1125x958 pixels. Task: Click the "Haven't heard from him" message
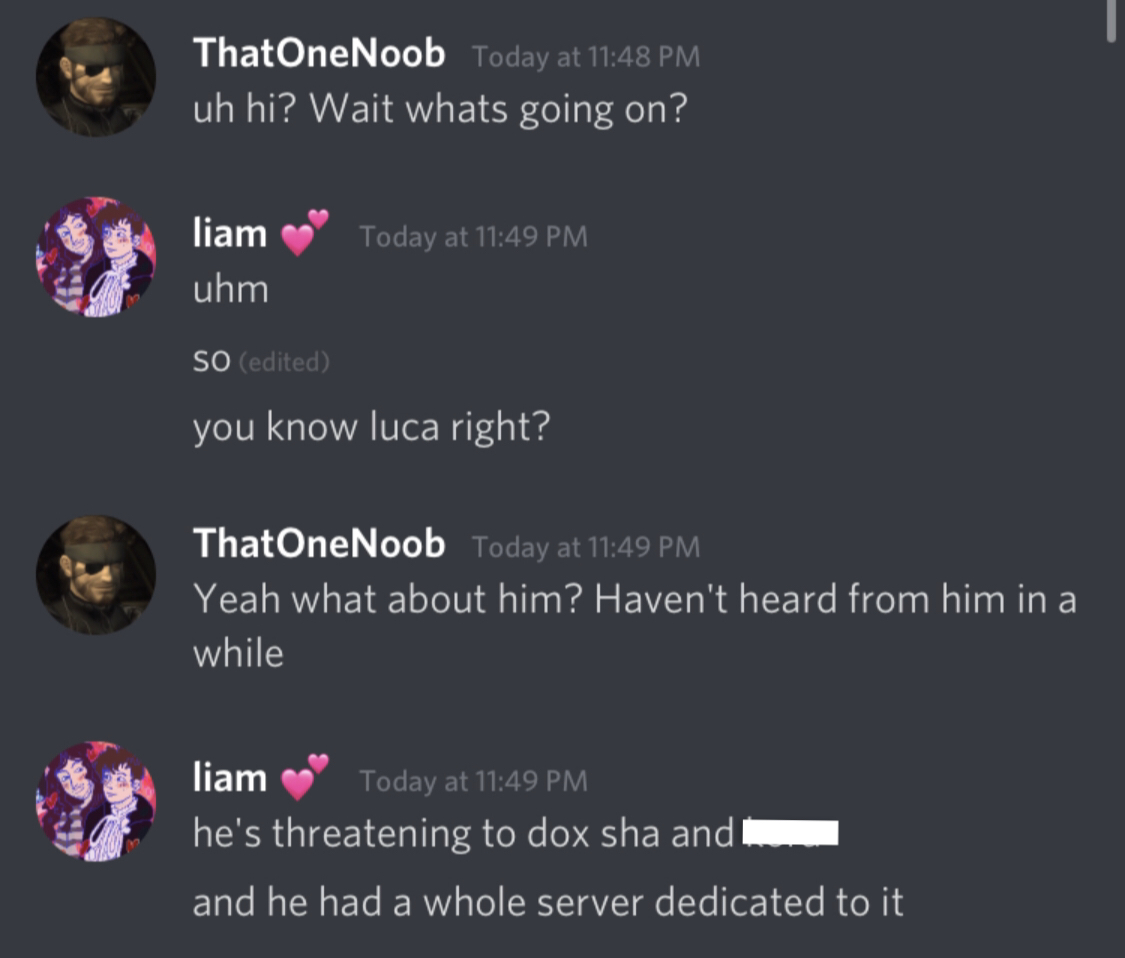[634, 625]
